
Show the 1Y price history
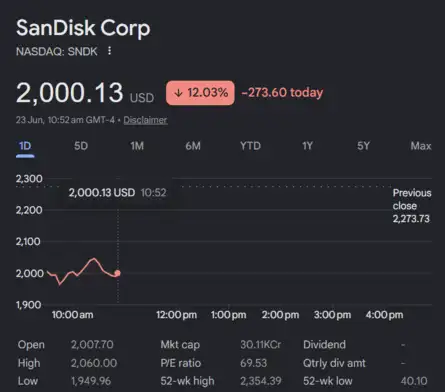click(307, 146)
